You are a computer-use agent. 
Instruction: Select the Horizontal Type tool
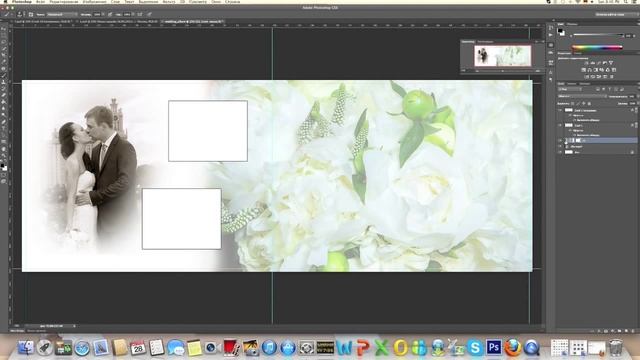(x=4, y=128)
